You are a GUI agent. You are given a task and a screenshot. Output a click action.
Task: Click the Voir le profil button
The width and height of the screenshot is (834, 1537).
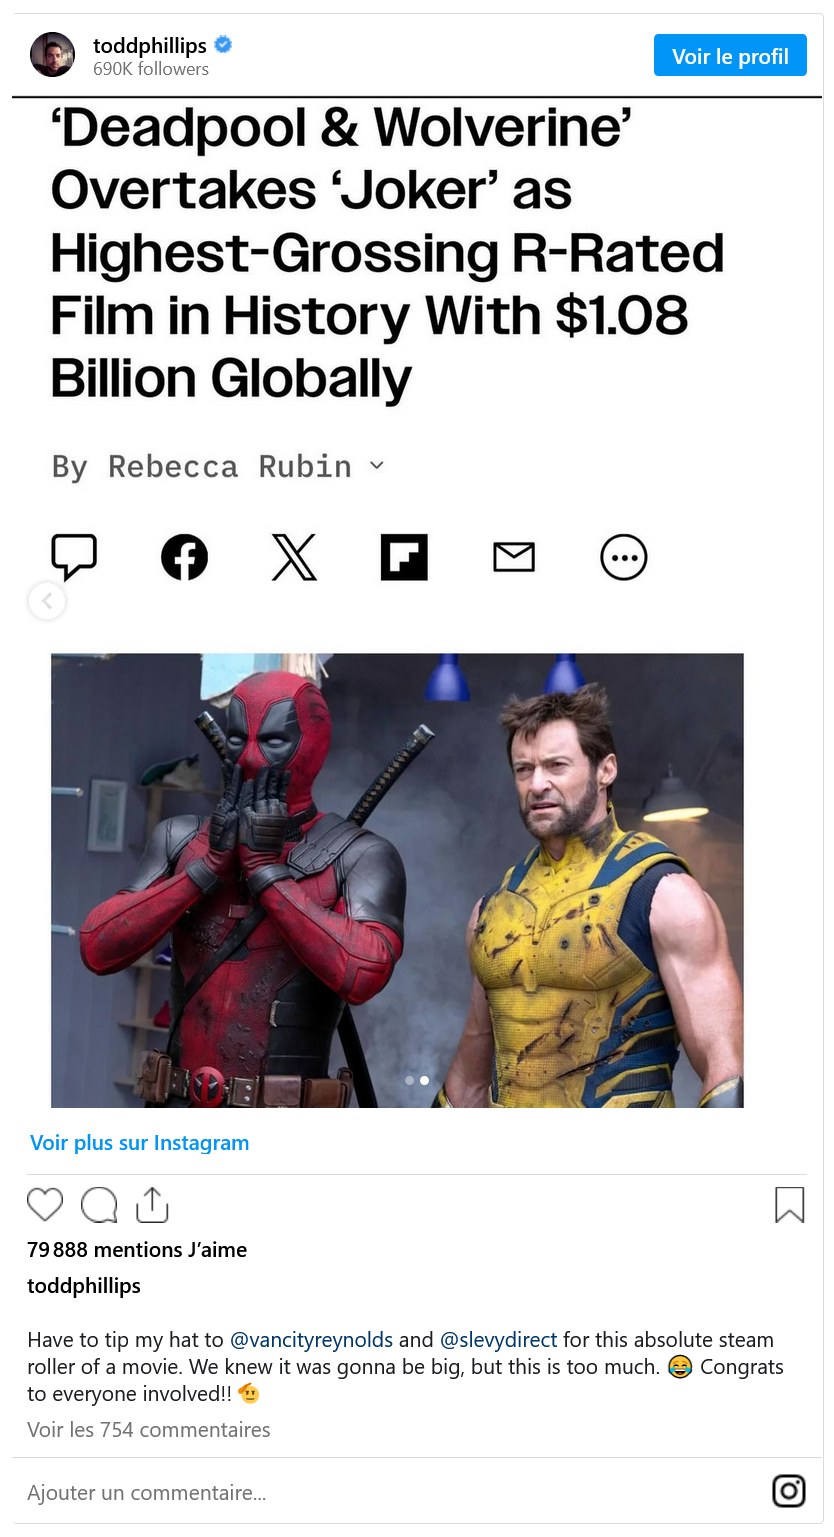730,56
